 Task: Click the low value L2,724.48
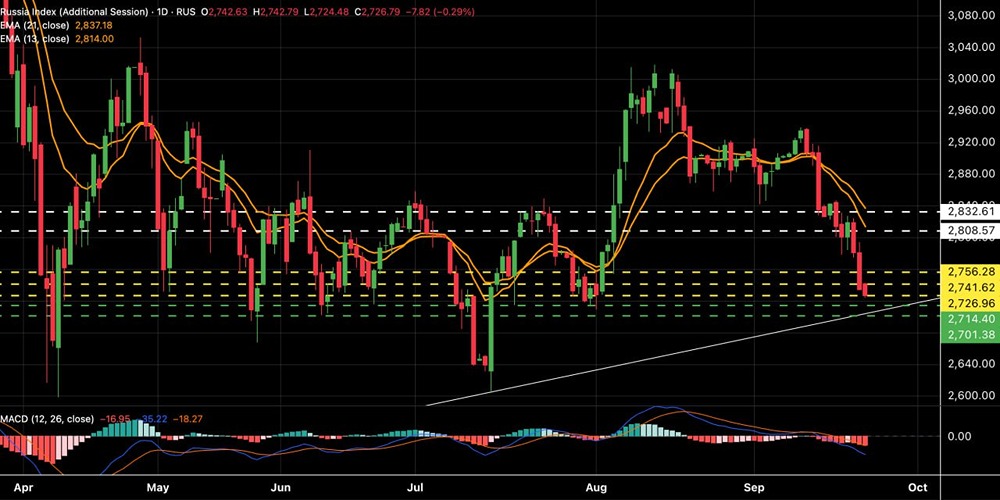coord(327,12)
